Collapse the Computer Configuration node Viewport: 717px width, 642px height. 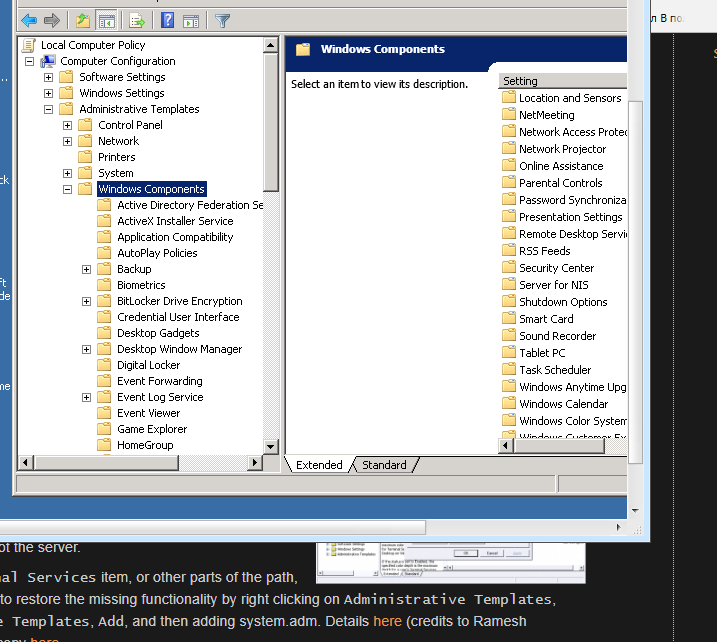pos(29,61)
